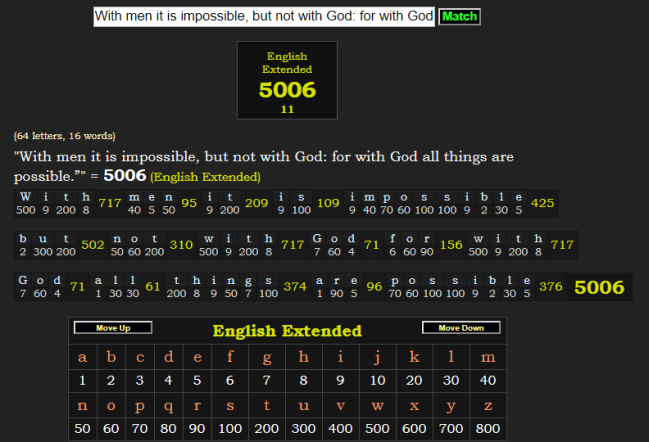Click letter 'c' in the cipher table
This screenshot has height=442, width=649.
[x=140, y=357]
